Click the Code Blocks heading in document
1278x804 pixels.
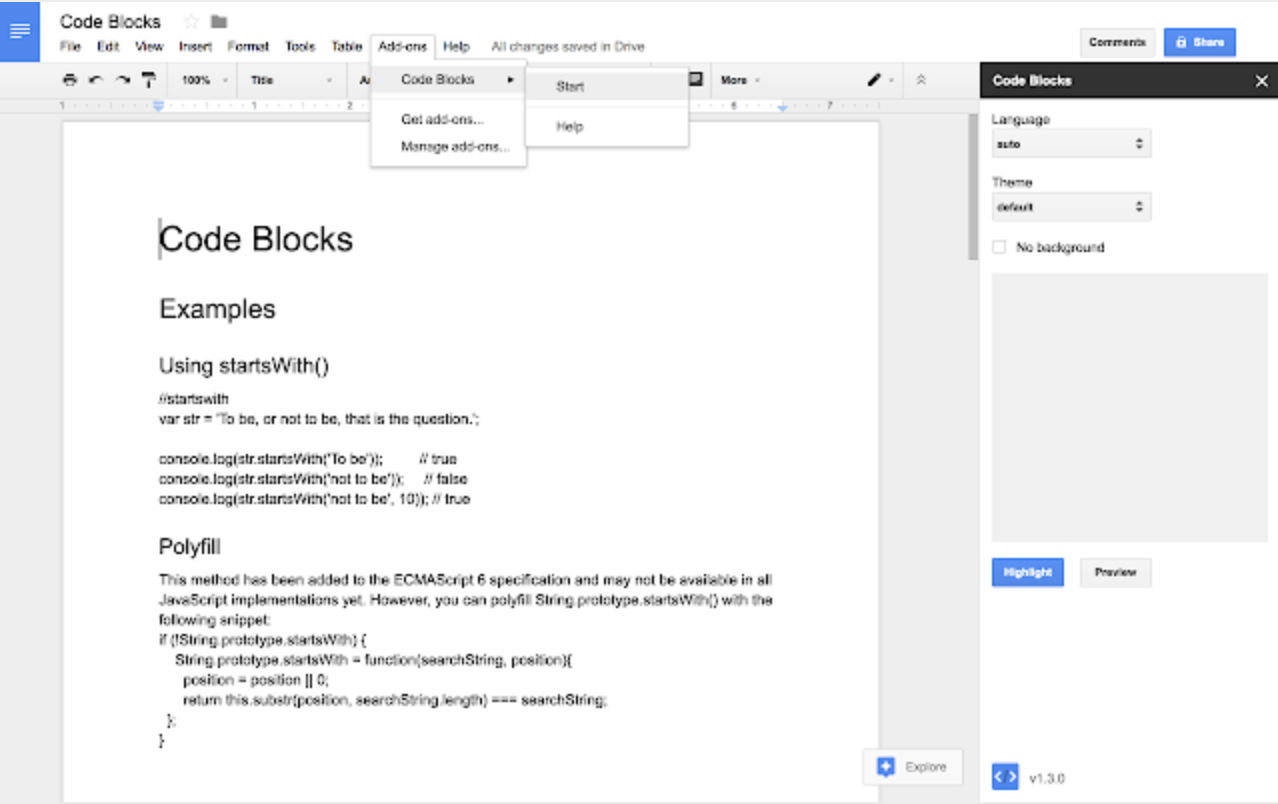tap(256, 239)
